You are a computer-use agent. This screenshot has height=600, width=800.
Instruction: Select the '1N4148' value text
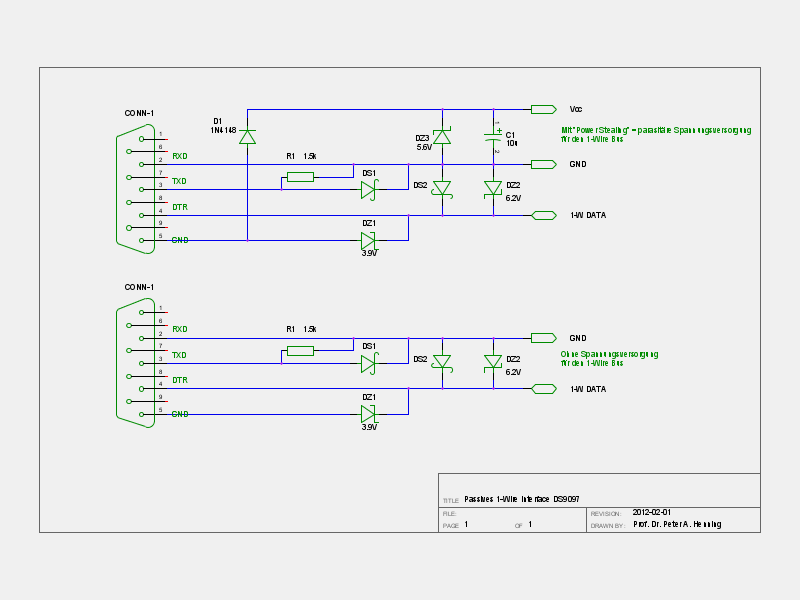tap(223, 130)
